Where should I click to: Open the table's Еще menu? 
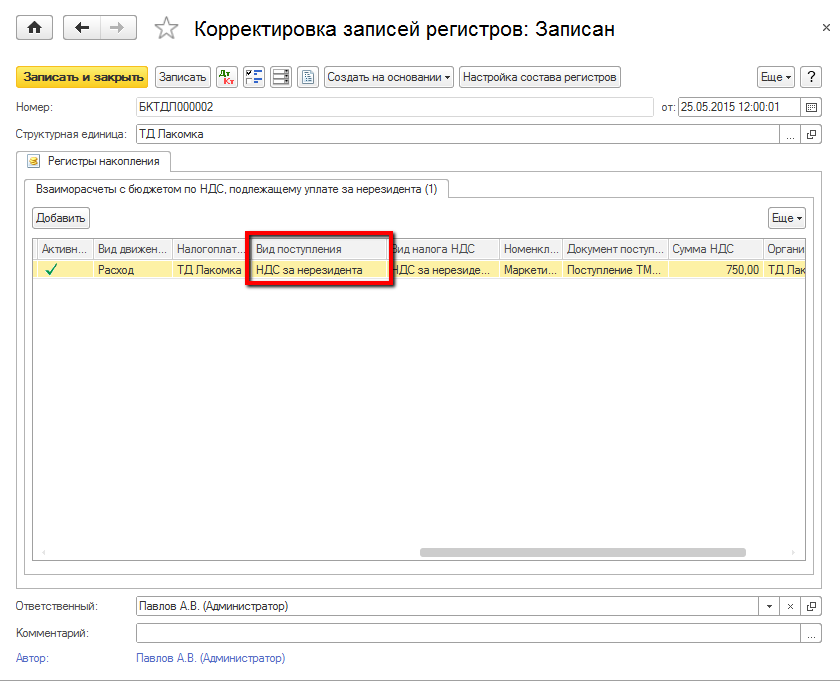786,218
